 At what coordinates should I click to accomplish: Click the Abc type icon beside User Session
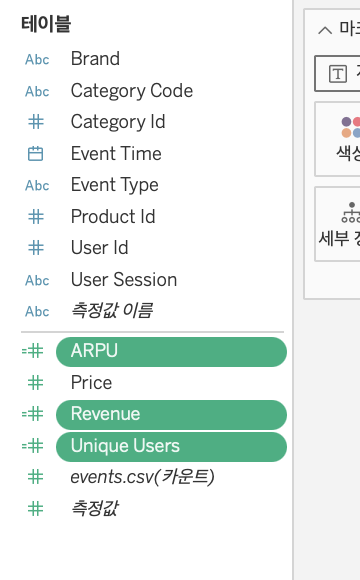point(37,280)
